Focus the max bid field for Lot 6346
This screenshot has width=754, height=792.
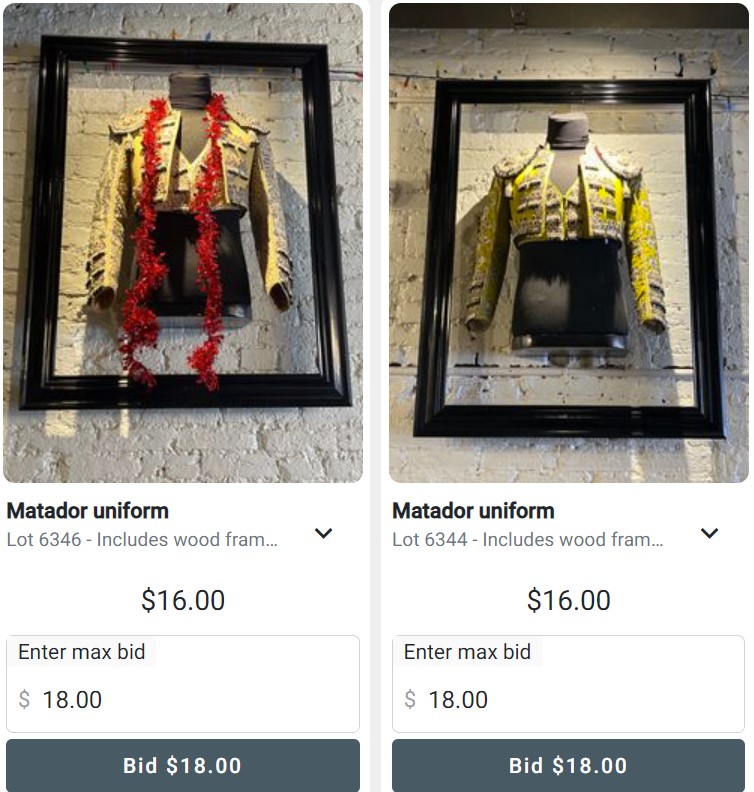click(183, 684)
